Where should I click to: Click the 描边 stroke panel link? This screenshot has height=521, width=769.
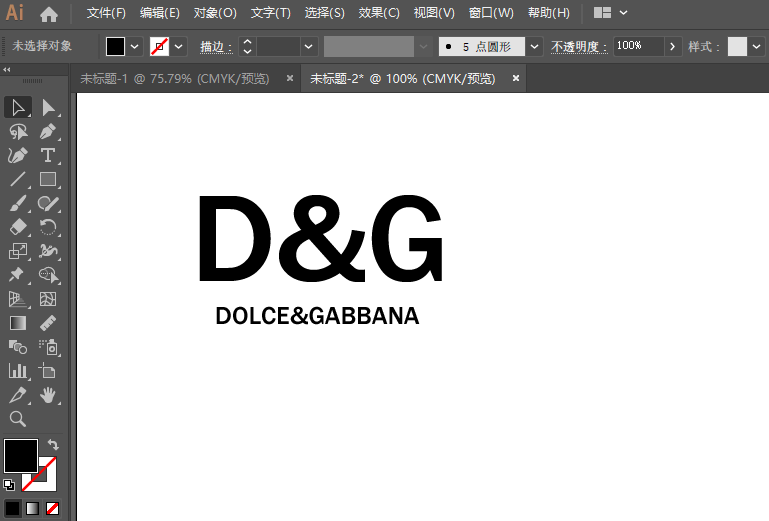[x=216, y=47]
